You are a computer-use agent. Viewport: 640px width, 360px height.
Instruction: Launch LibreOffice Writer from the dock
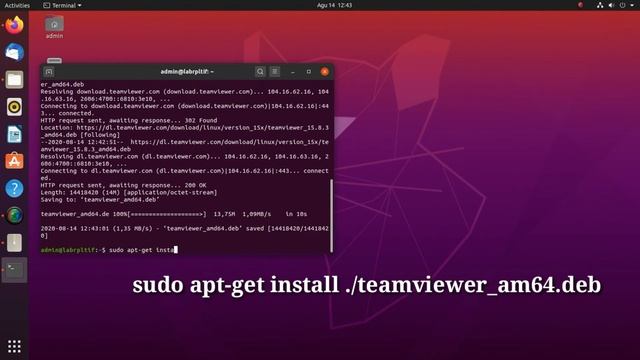[14, 134]
